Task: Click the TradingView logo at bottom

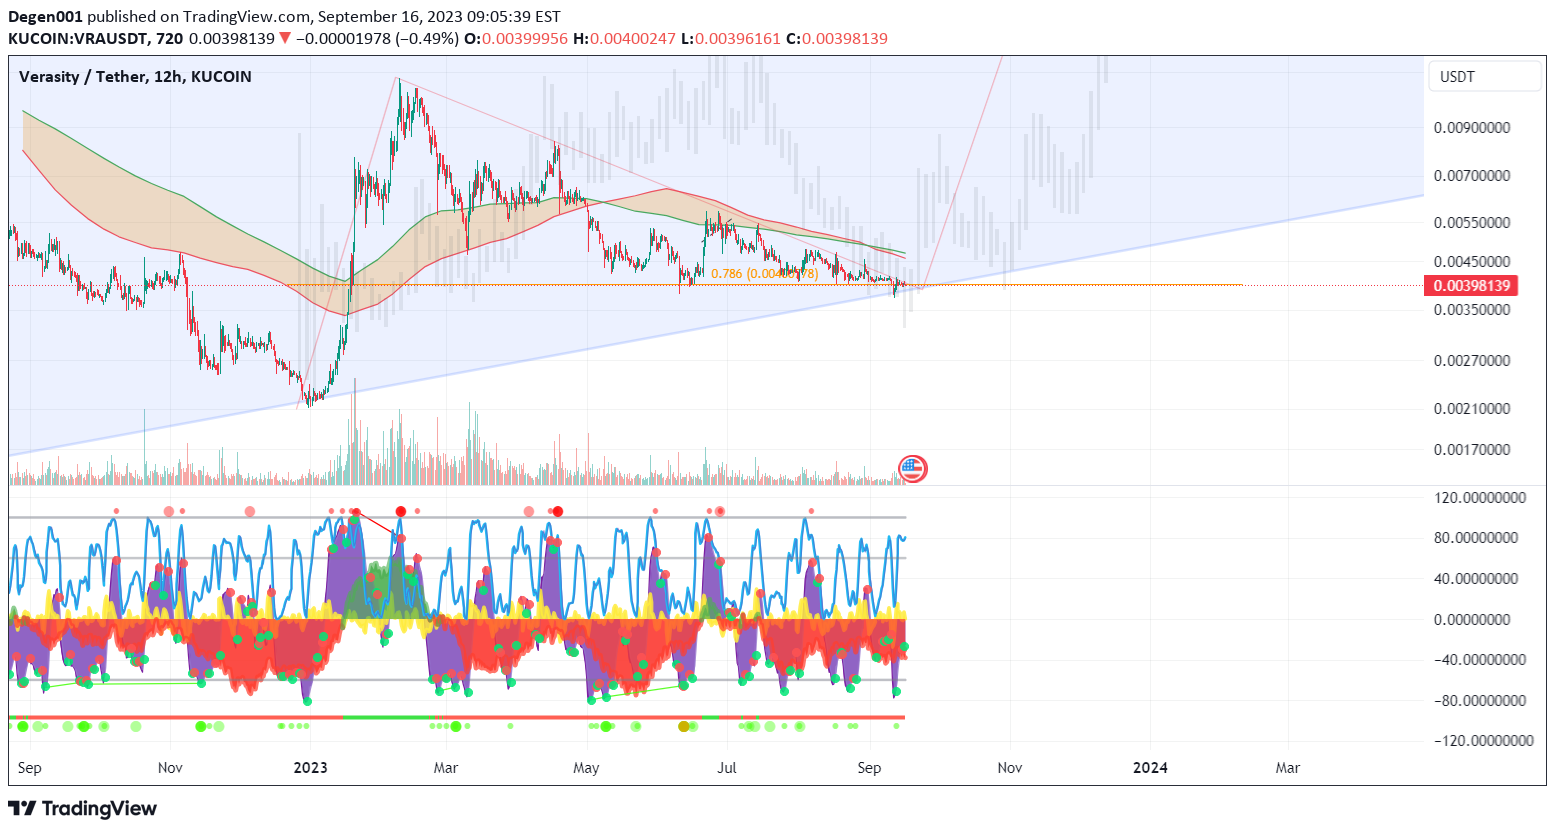Action: (x=83, y=808)
